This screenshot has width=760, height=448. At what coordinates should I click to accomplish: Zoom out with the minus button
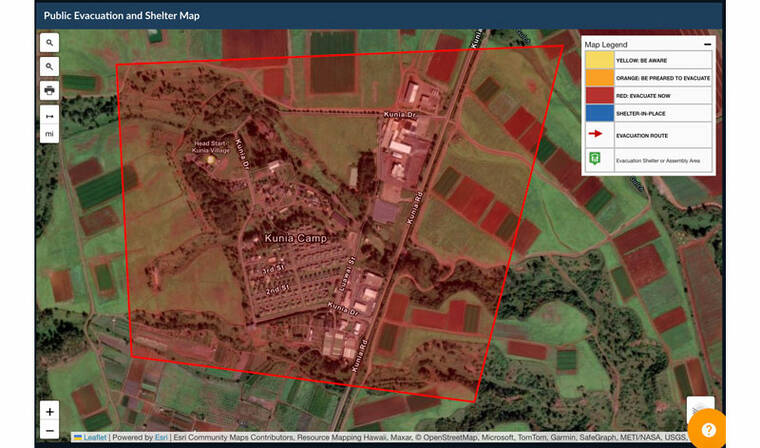(50, 430)
